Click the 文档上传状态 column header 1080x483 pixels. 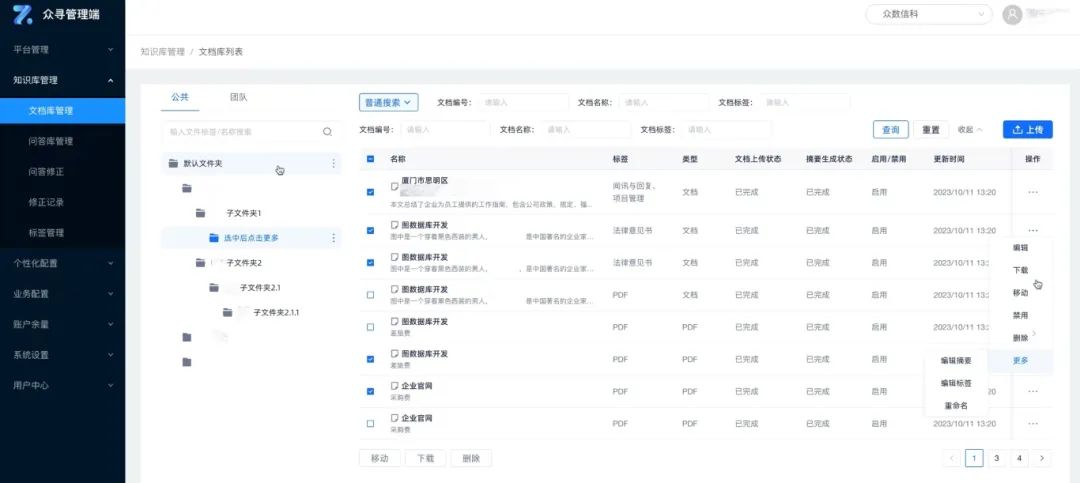[x=758, y=158]
